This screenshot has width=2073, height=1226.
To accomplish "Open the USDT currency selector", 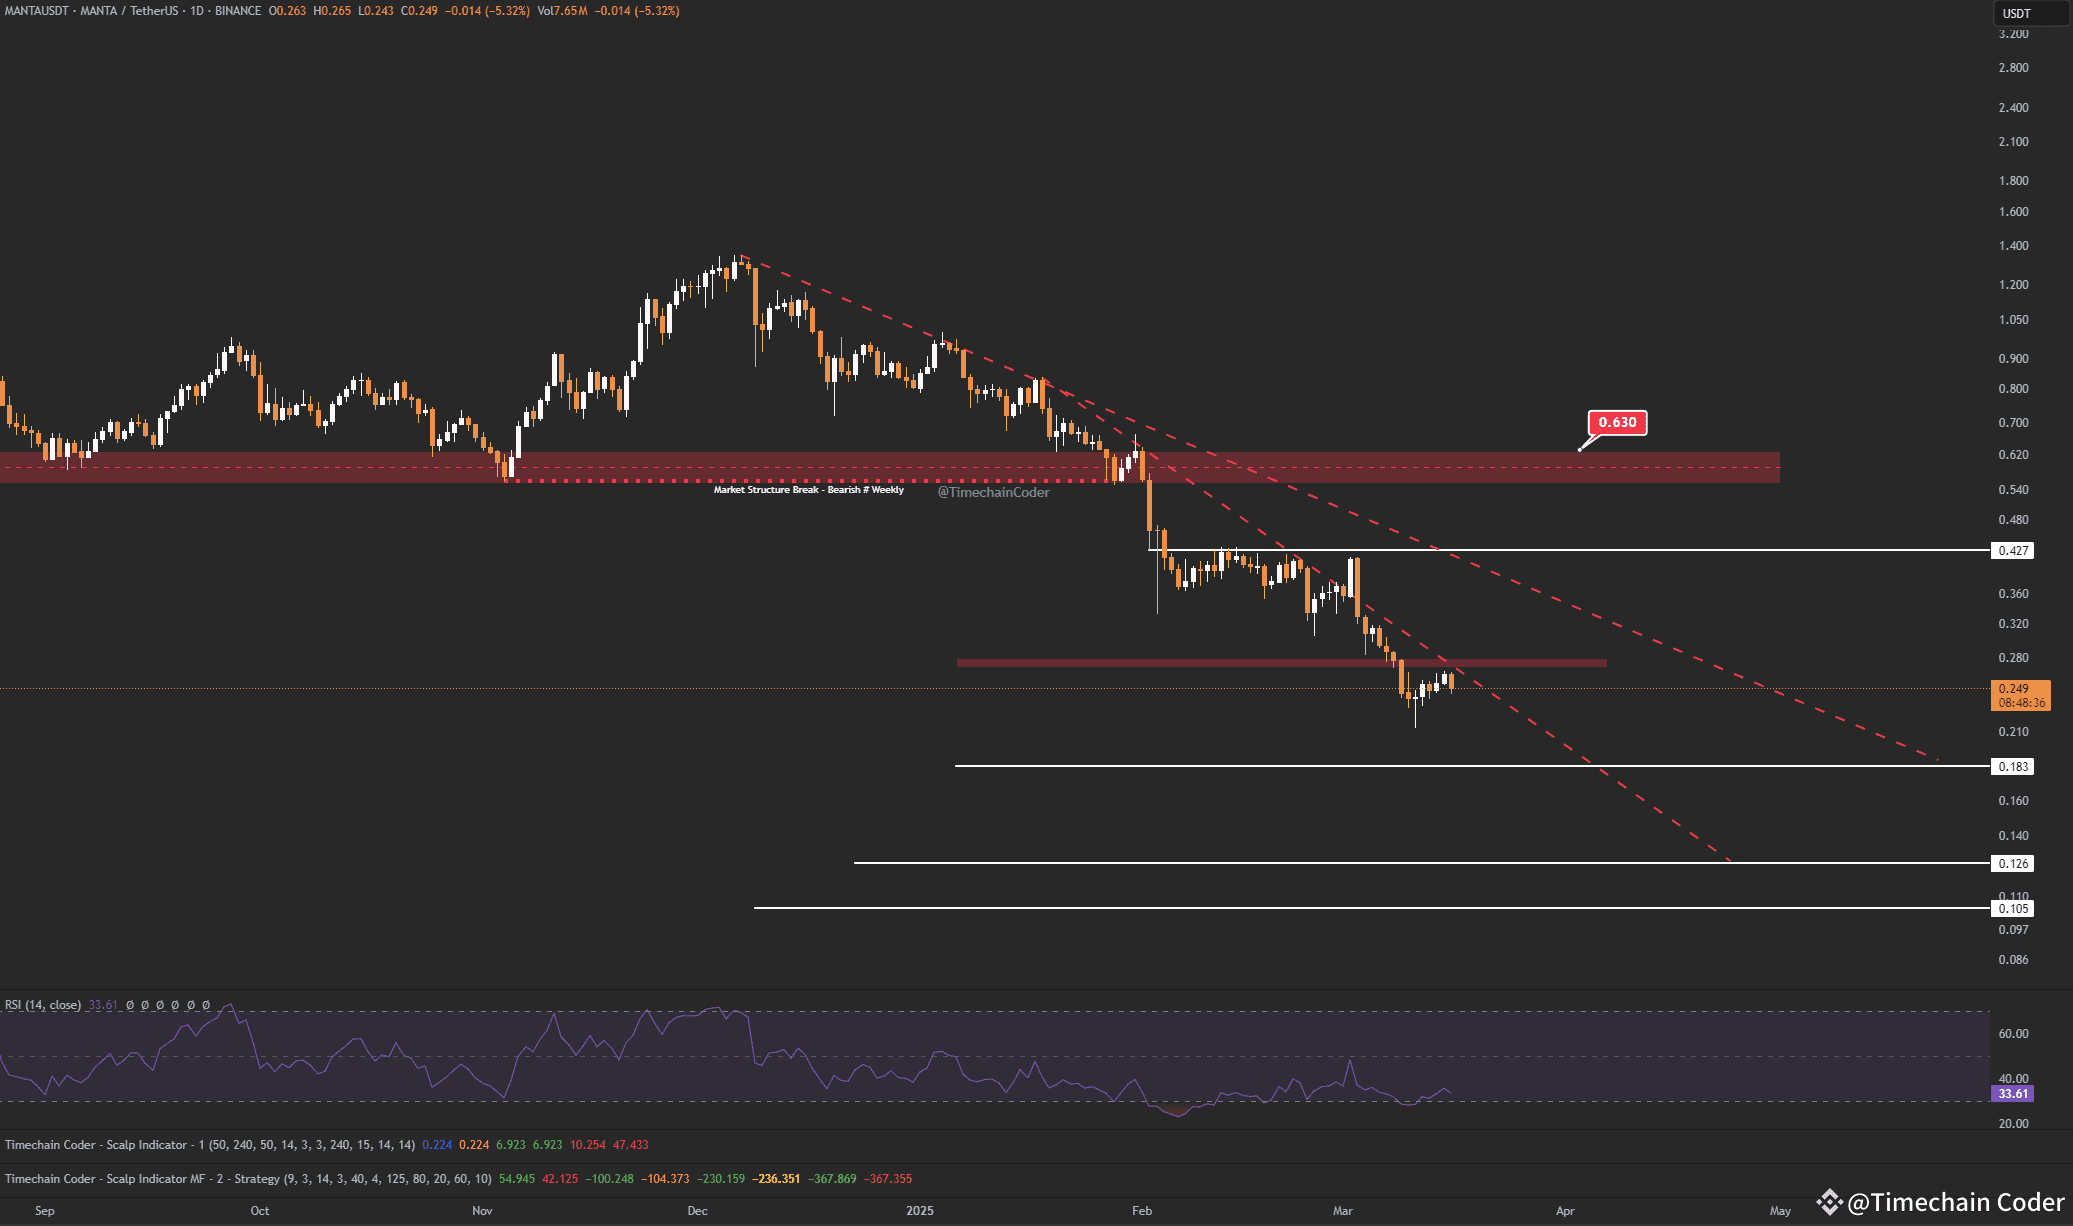I will (2030, 13).
